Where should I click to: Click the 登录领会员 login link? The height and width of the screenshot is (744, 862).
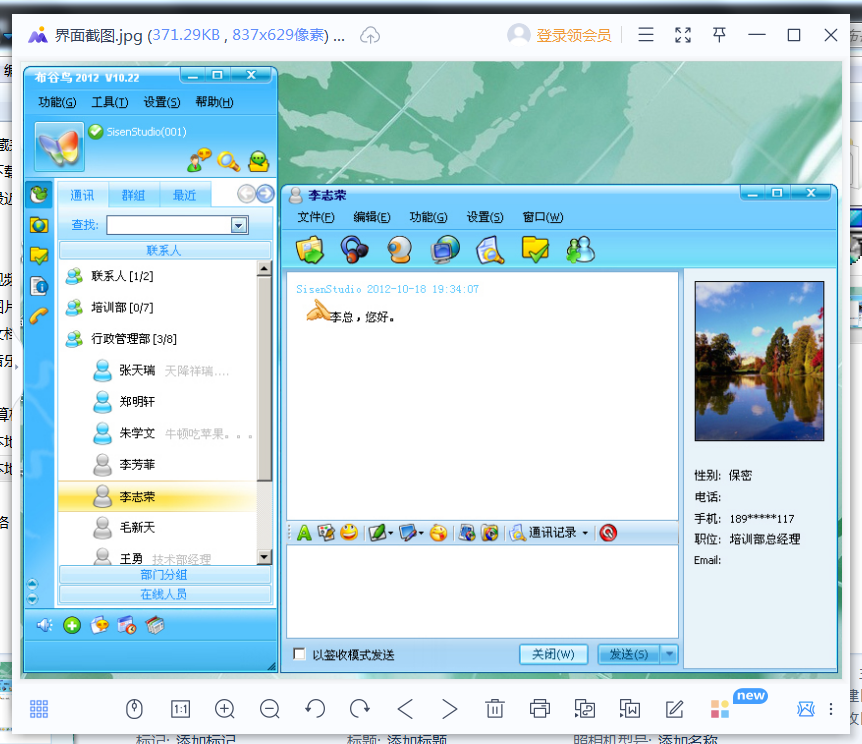573,35
